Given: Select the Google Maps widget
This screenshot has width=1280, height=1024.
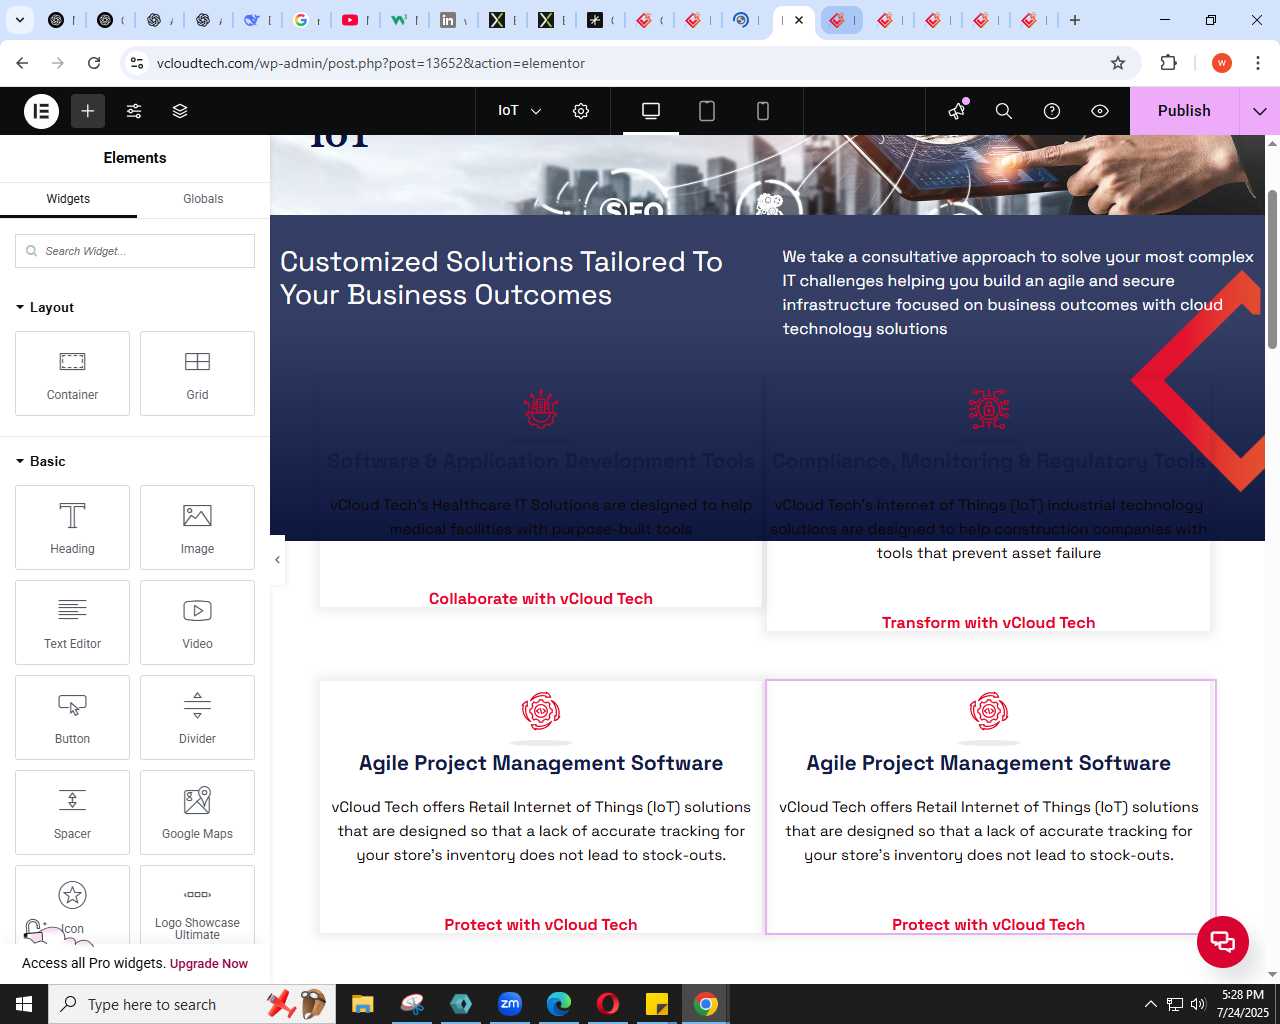Looking at the screenshot, I should pyautogui.click(x=197, y=813).
